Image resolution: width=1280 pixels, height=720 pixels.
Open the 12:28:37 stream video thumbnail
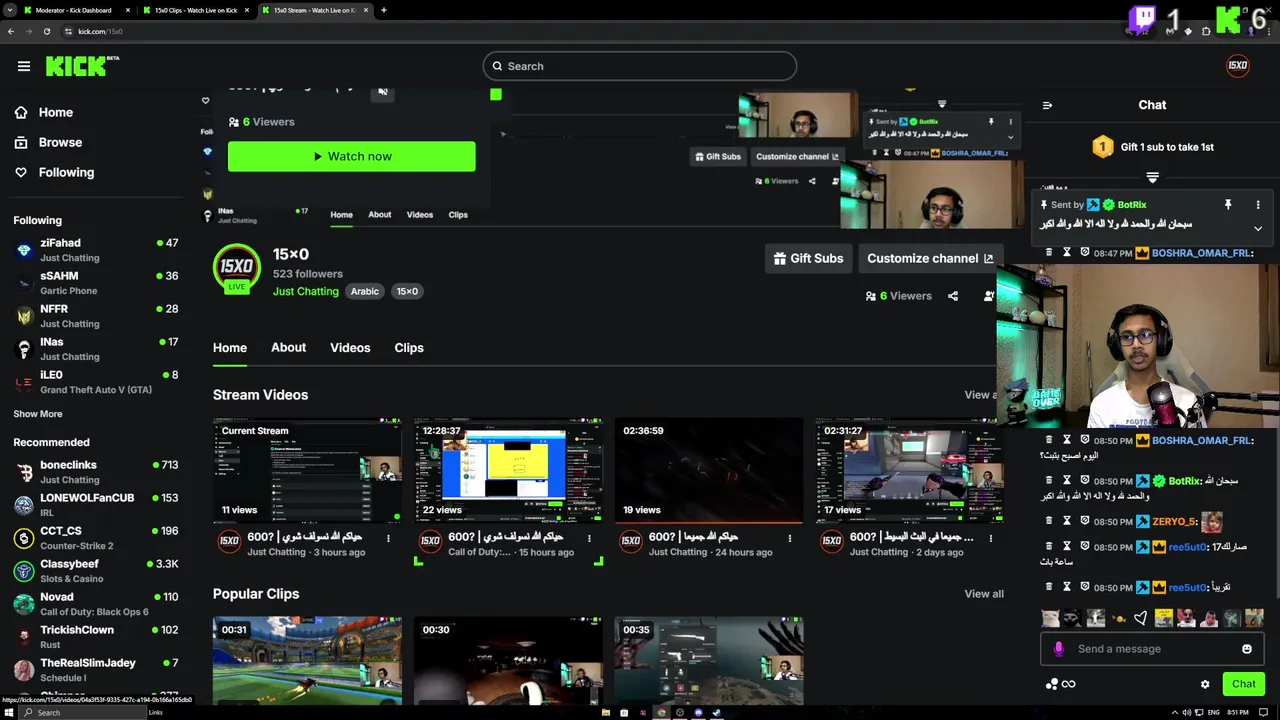[x=508, y=472]
